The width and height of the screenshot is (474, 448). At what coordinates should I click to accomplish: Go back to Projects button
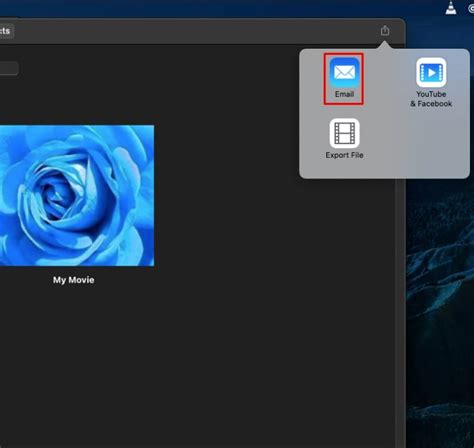click(x=6, y=31)
